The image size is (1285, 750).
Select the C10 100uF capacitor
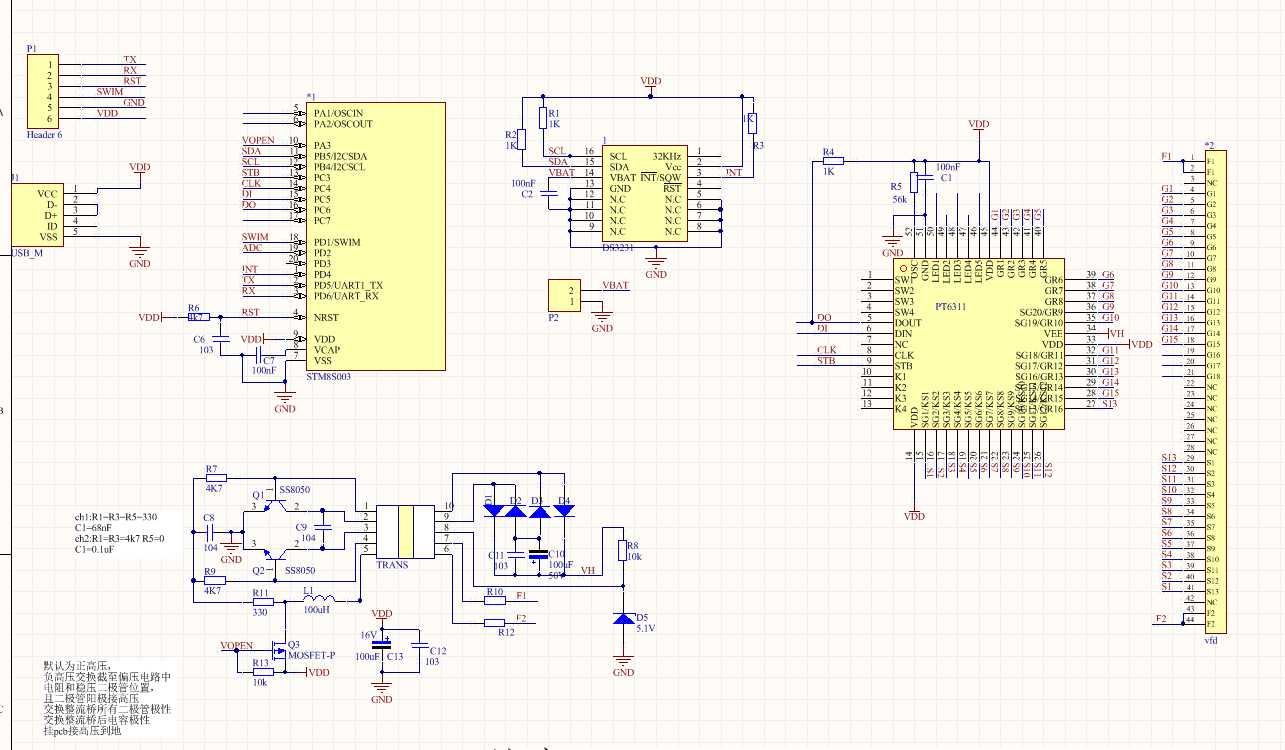538,553
